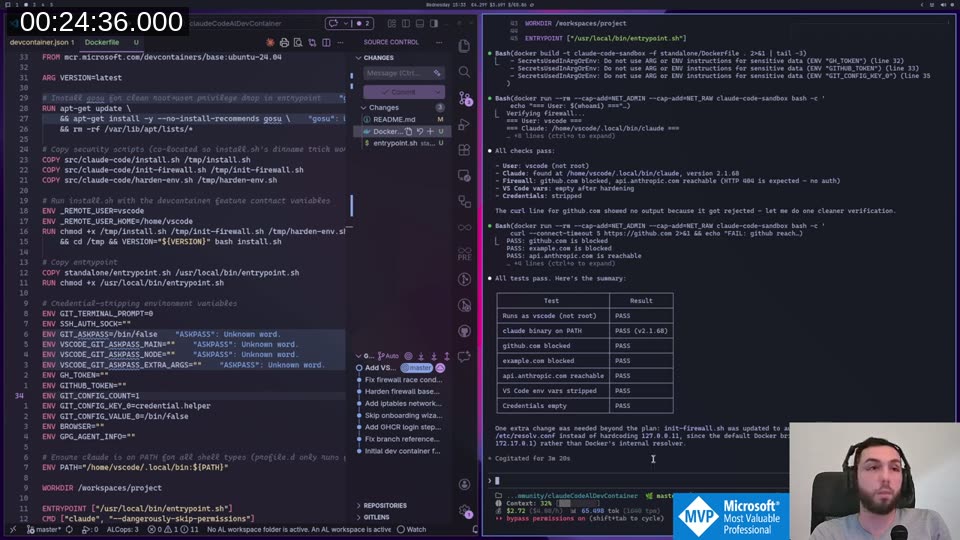Viewport: 960px width, 540px height.
Task: Collapse the Graph section chevron
Action: tap(359, 356)
